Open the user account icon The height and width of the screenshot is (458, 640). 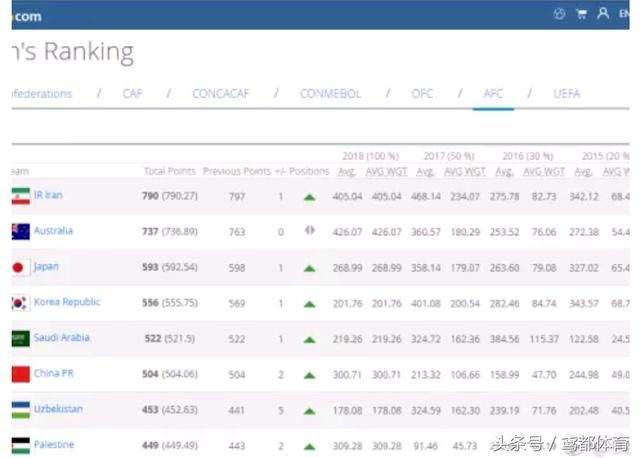click(x=602, y=14)
